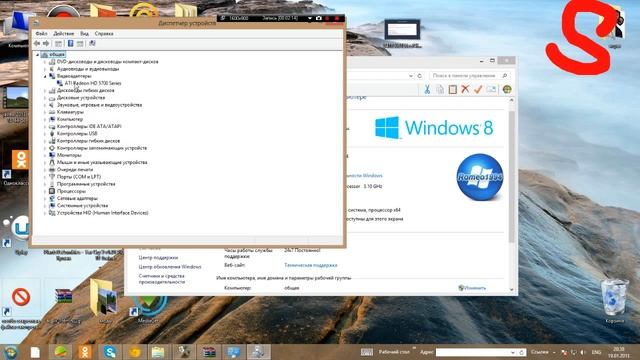Open the Вид menu
The height and width of the screenshot is (360, 640).
[x=84, y=33]
